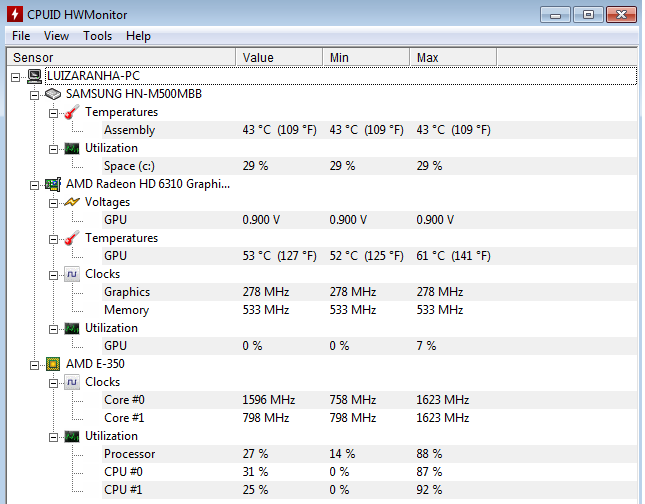The width and height of the screenshot is (645, 504).
Task: Select the CPU #1 row
Action: tap(369, 490)
